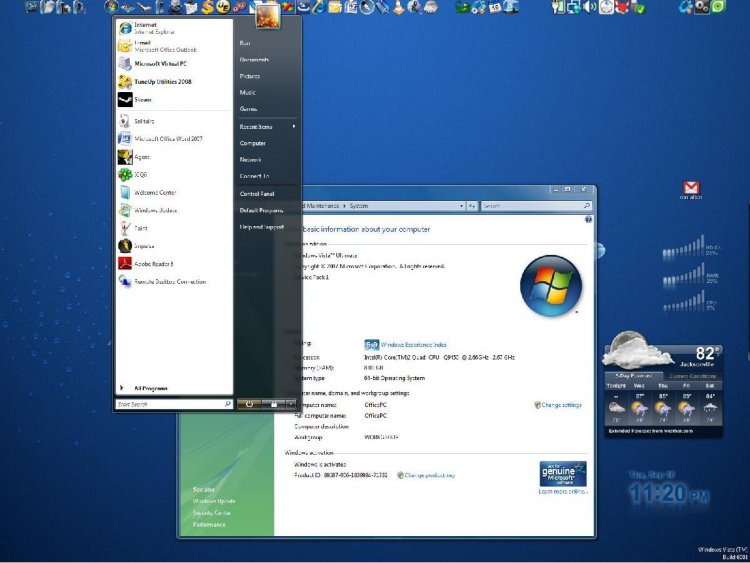Open E-mail Microsoft Office Outlook entry
Image resolution: width=750 pixels, height=563 pixels.
[173, 46]
